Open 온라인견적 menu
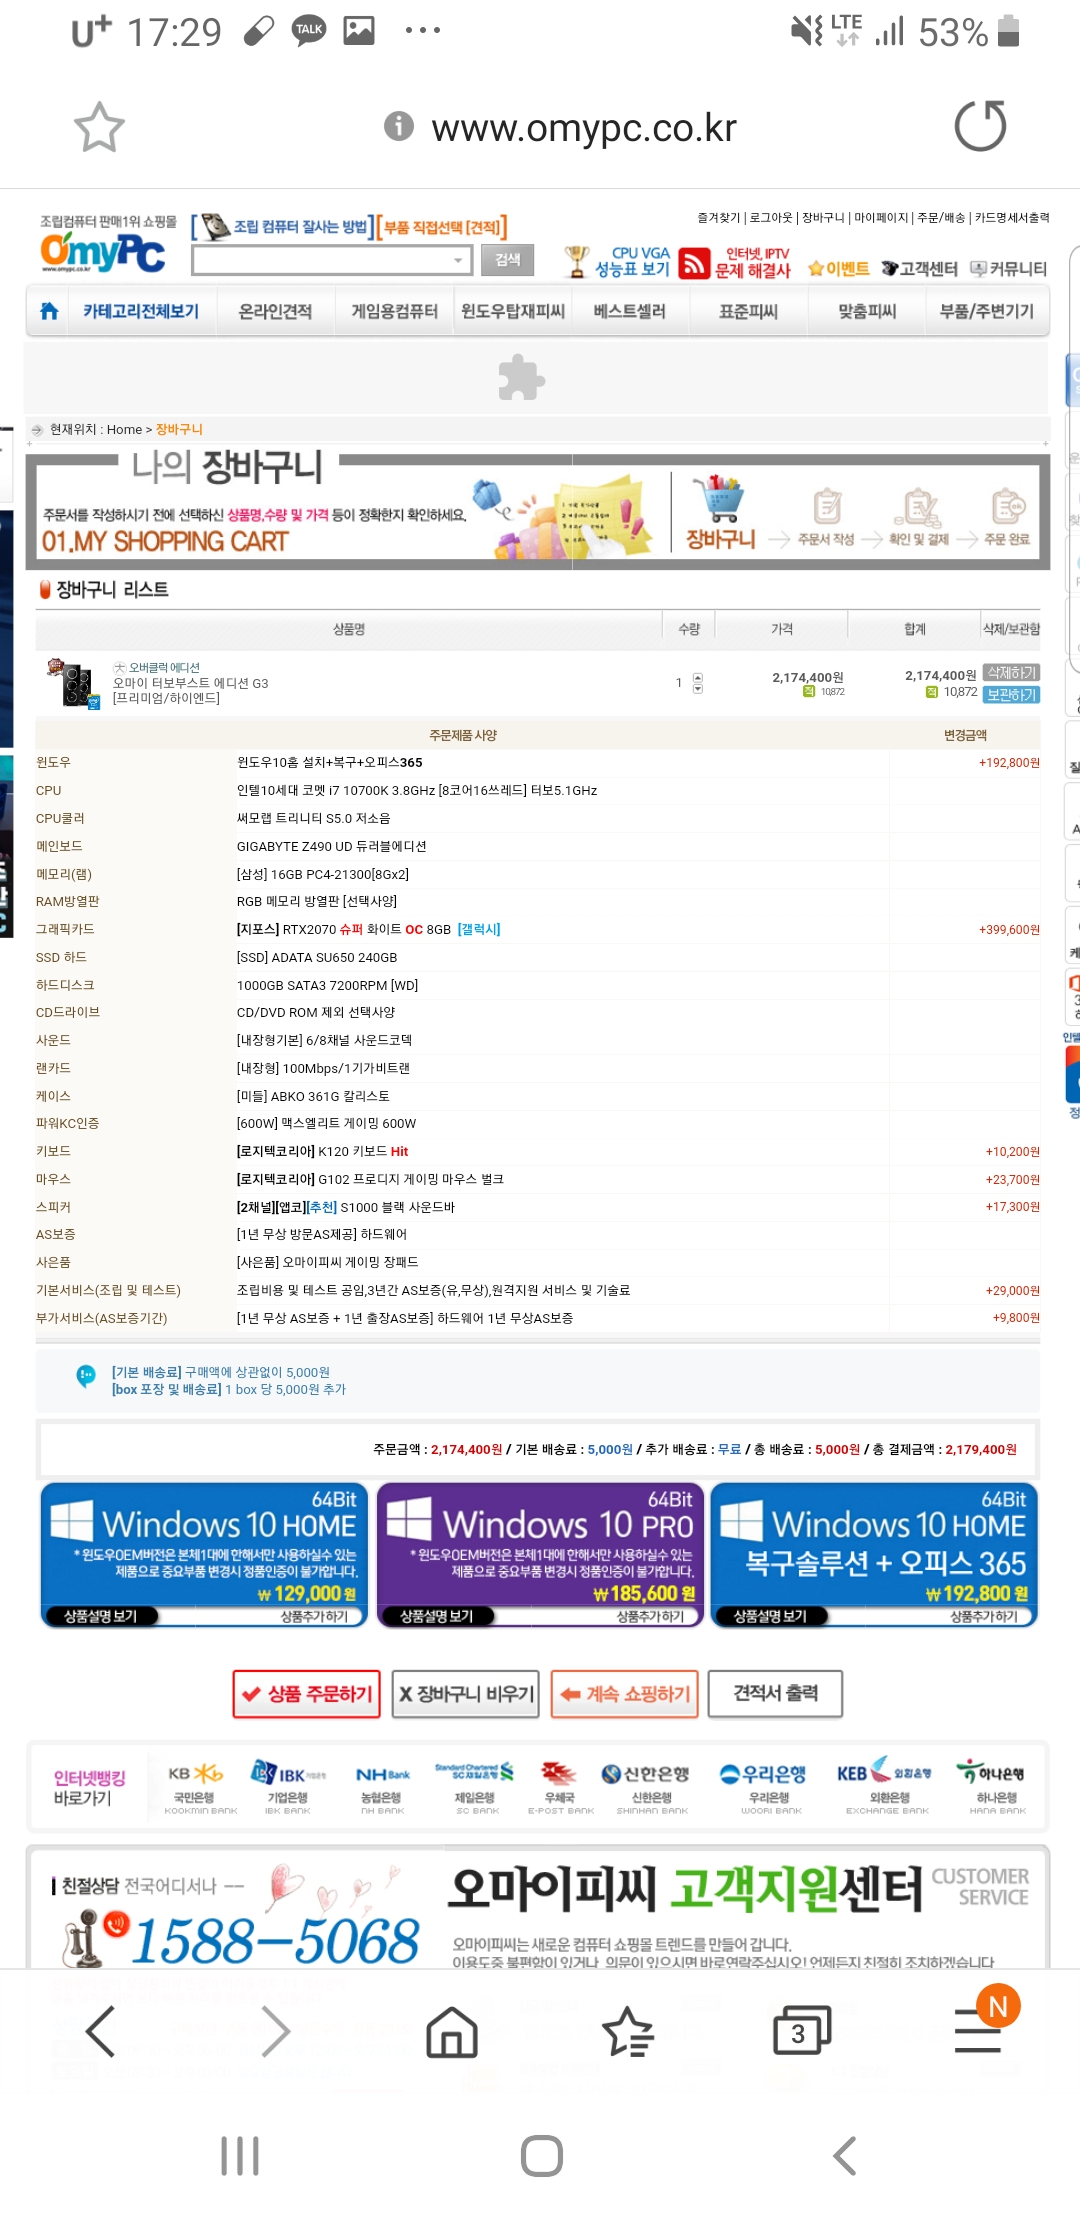The image size is (1080, 2220). click(x=275, y=311)
